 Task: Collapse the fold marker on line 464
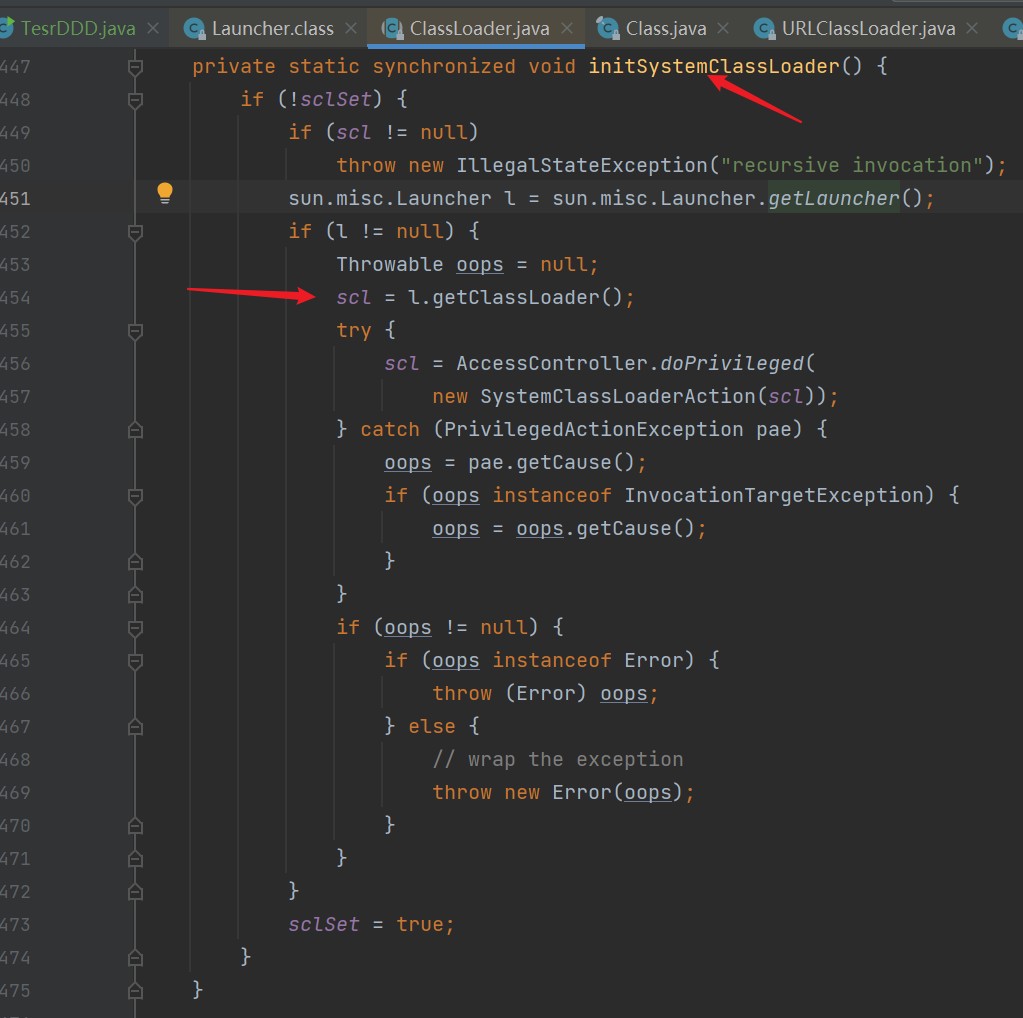[135, 628]
